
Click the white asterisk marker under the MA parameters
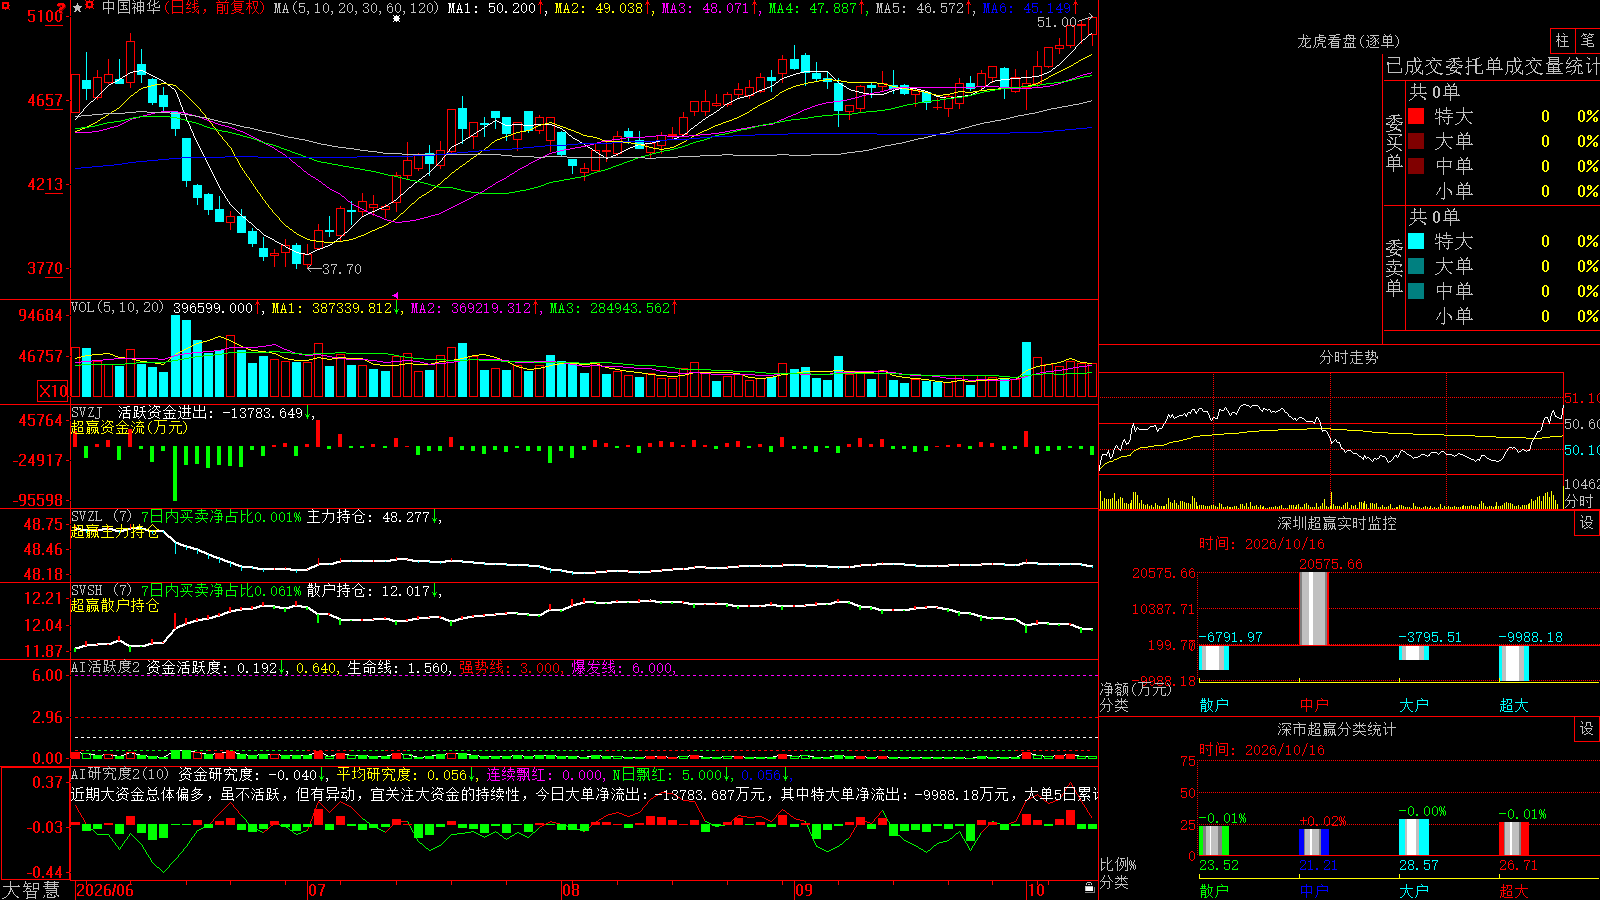[x=396, y=19]
